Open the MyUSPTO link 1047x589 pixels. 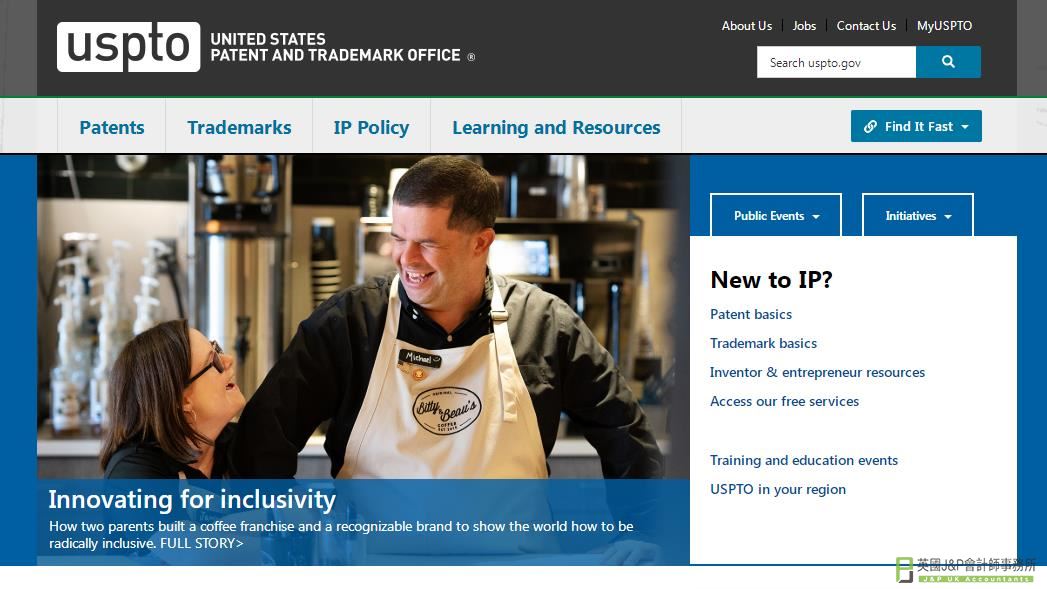[944, 25]
